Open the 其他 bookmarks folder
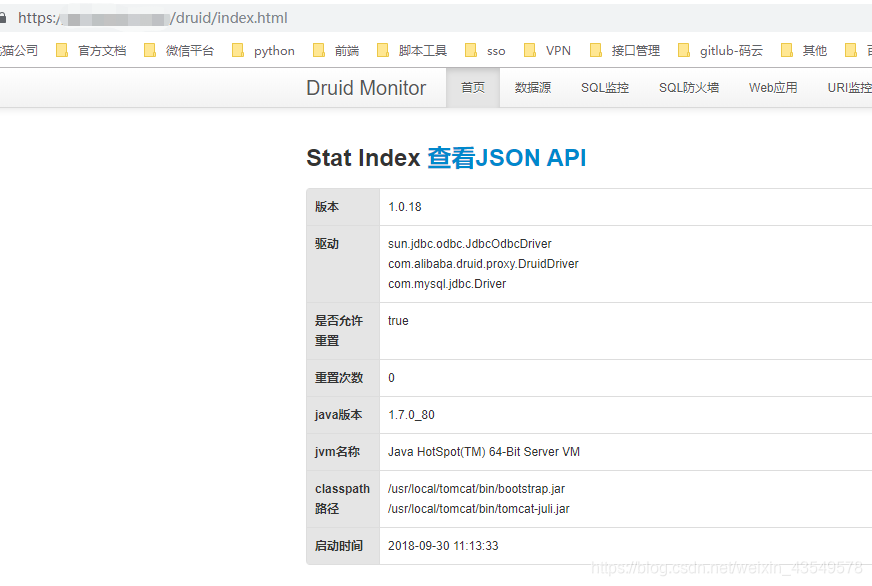The image size is (872, 586). click(814, 50)
